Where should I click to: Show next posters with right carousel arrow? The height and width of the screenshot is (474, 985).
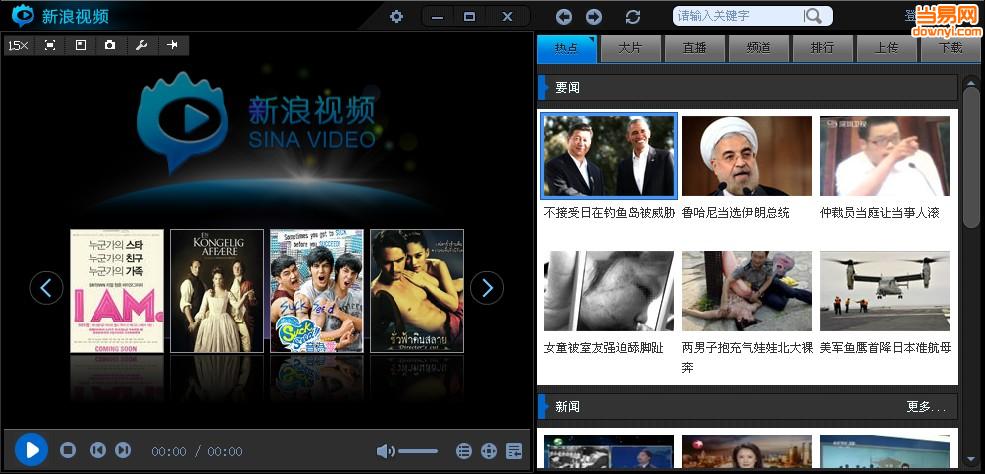point(487,288)
